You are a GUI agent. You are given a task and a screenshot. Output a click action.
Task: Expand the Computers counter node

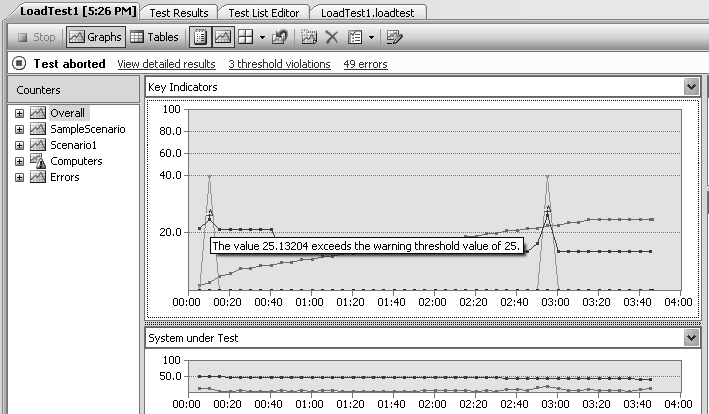[x=19, y=161]
